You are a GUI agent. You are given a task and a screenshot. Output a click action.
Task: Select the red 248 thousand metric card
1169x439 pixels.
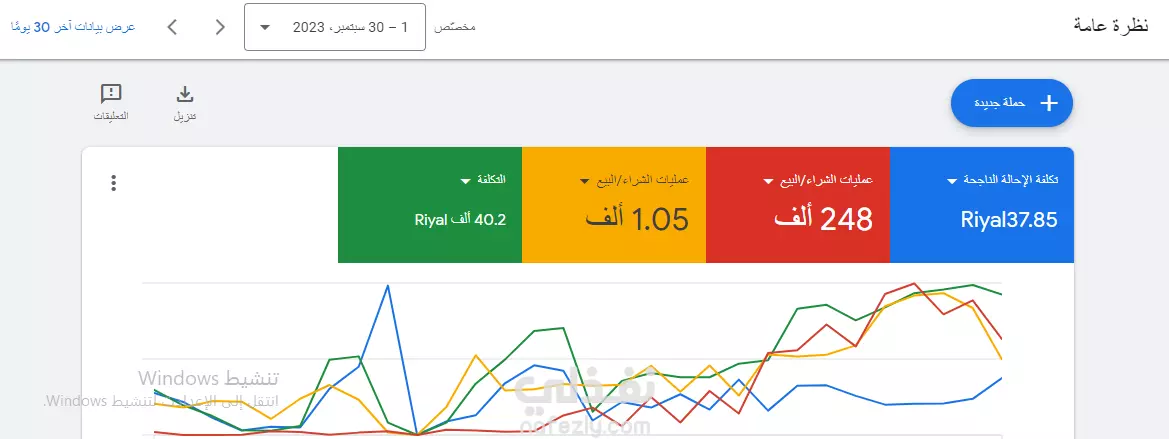pos(798,205)
